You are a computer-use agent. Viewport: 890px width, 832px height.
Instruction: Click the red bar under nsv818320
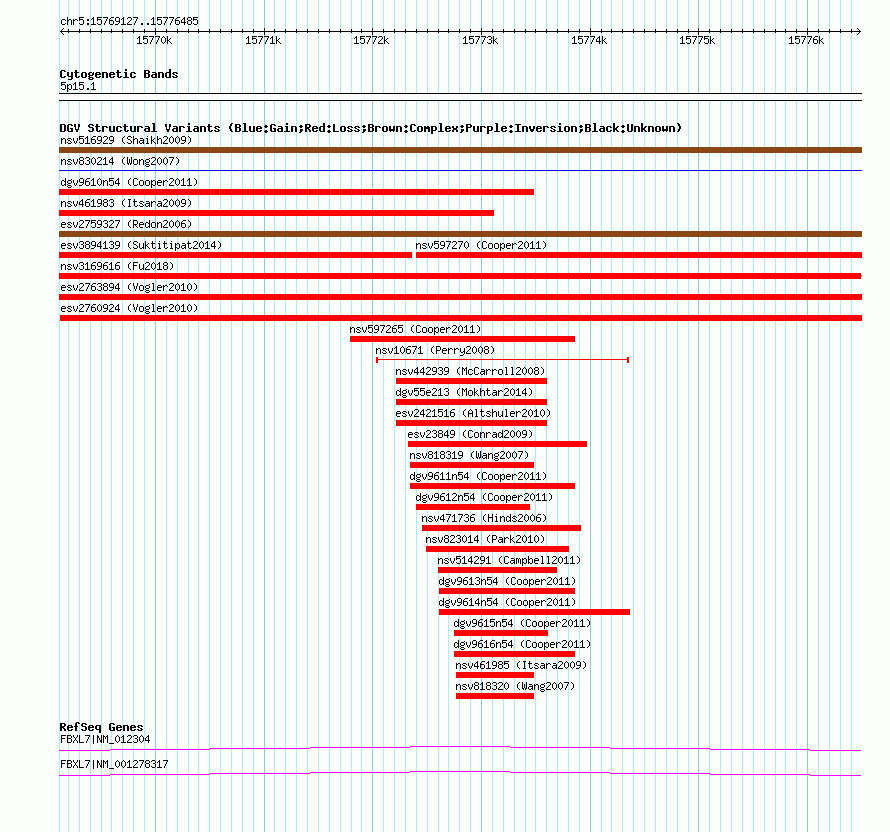click(495, 696)
